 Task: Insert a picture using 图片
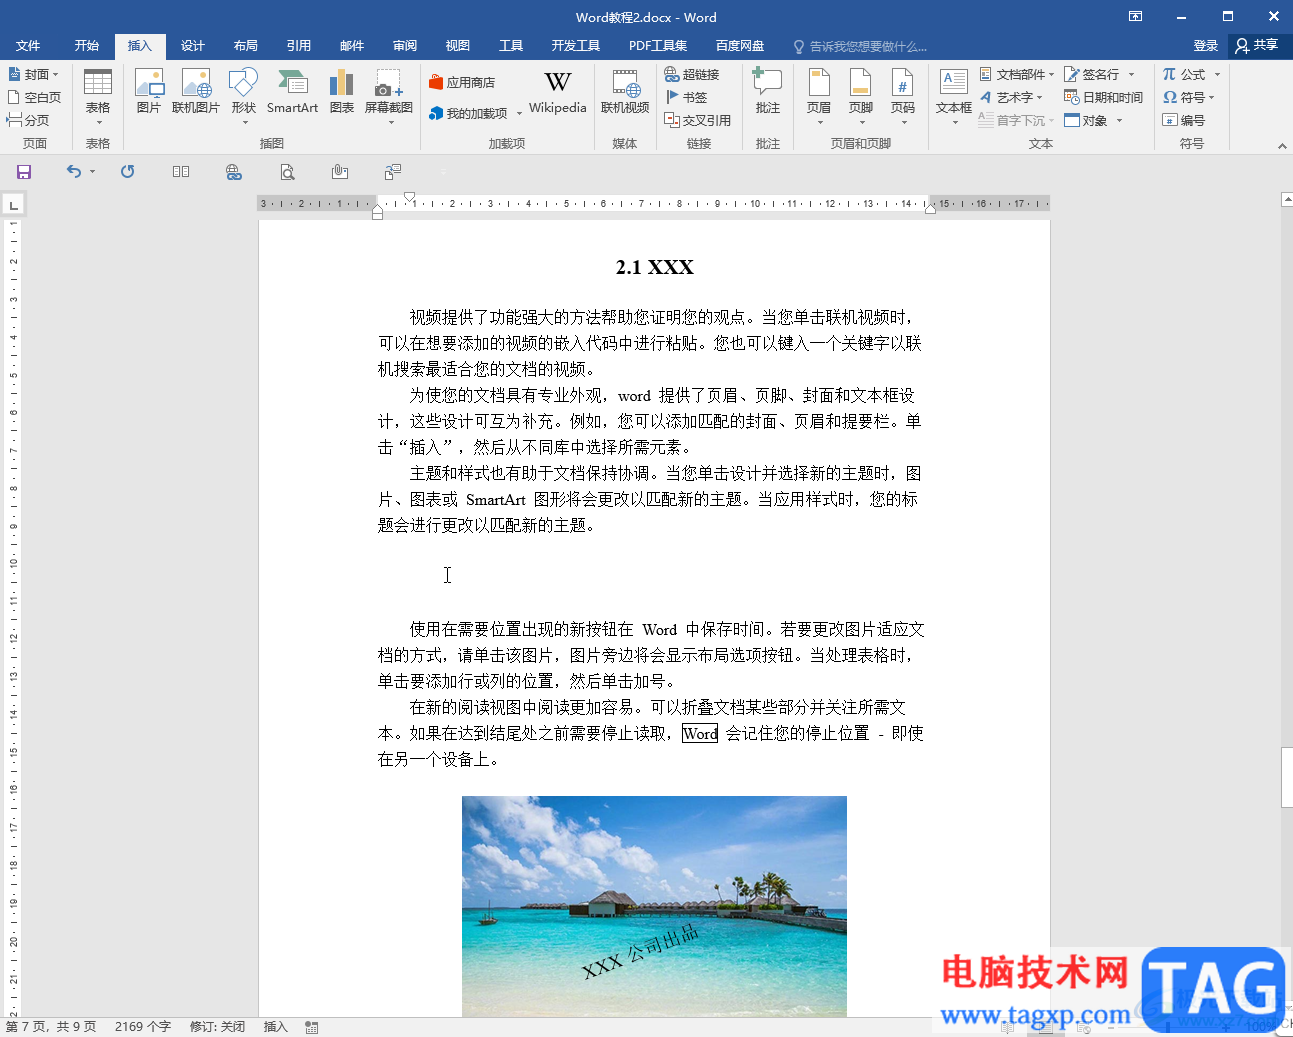[149, 92]
